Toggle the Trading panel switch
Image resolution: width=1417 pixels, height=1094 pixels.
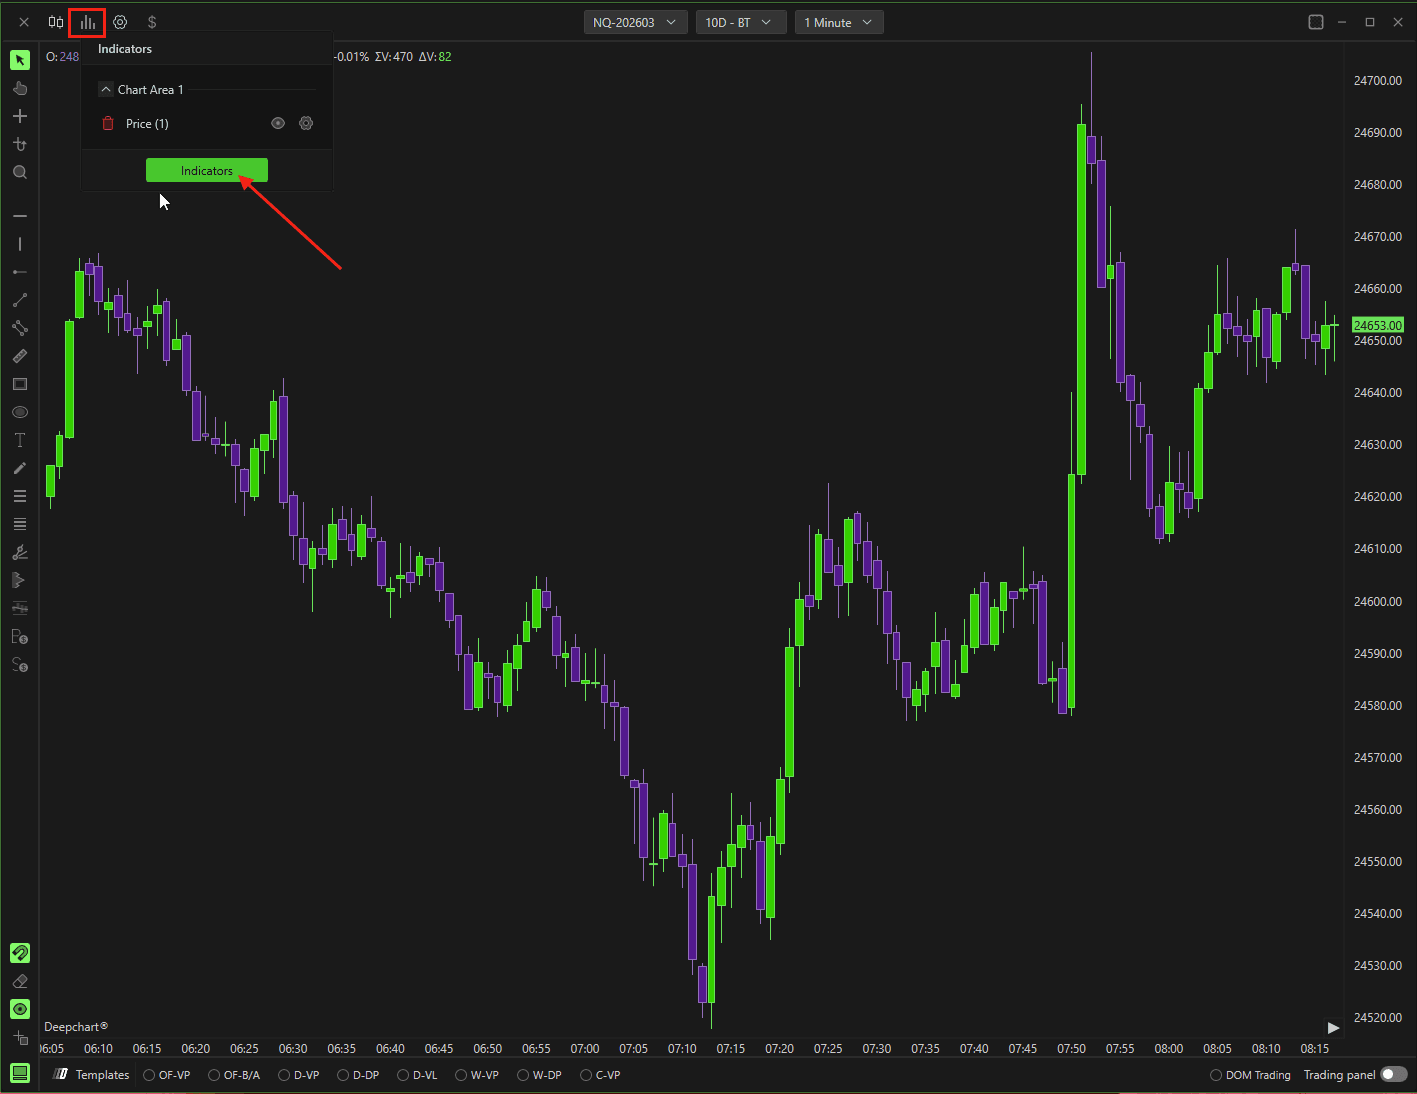pyautogui.click(x=1394, y=1075)
